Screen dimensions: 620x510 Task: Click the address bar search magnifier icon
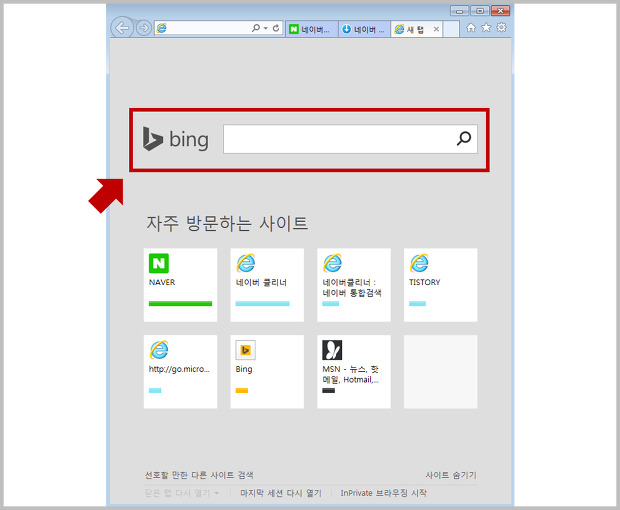pos(256,28)
